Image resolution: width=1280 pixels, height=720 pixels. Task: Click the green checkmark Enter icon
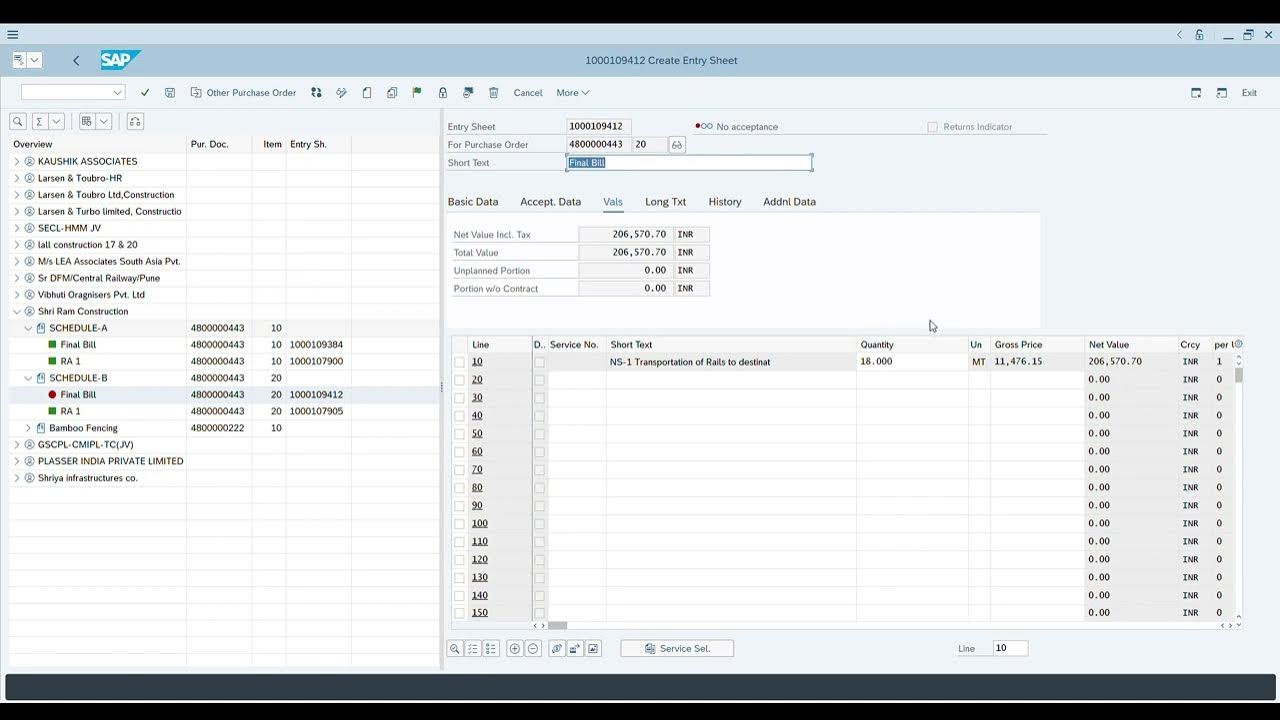tap(145, 92)
